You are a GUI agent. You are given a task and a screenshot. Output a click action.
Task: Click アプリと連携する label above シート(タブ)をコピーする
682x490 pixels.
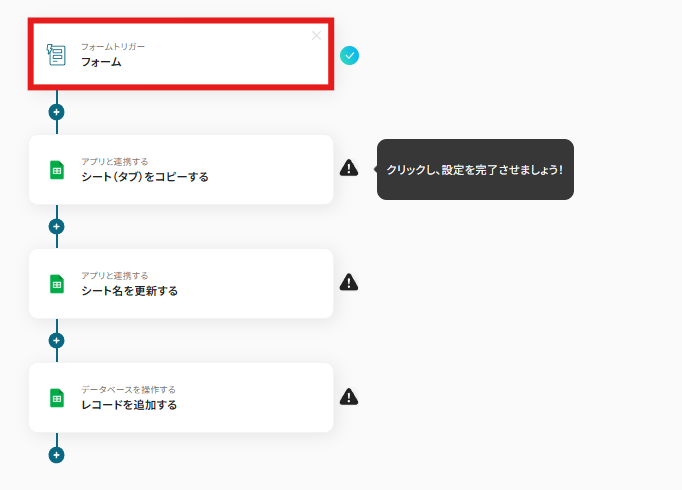click(115, 162)
